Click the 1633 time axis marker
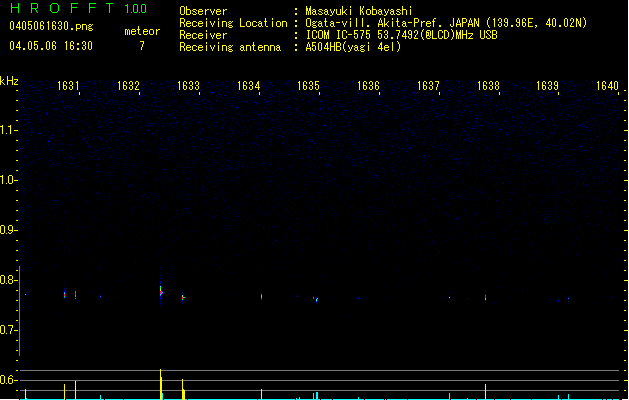Image resolution: width=629 pixels, height=400 pixels. (188, 86)
